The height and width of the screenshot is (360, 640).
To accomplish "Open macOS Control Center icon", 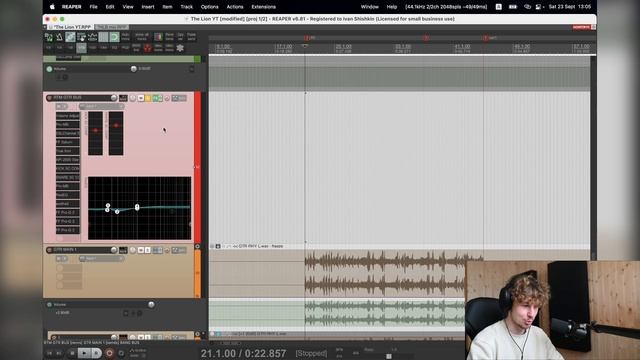I will point(538,7).
